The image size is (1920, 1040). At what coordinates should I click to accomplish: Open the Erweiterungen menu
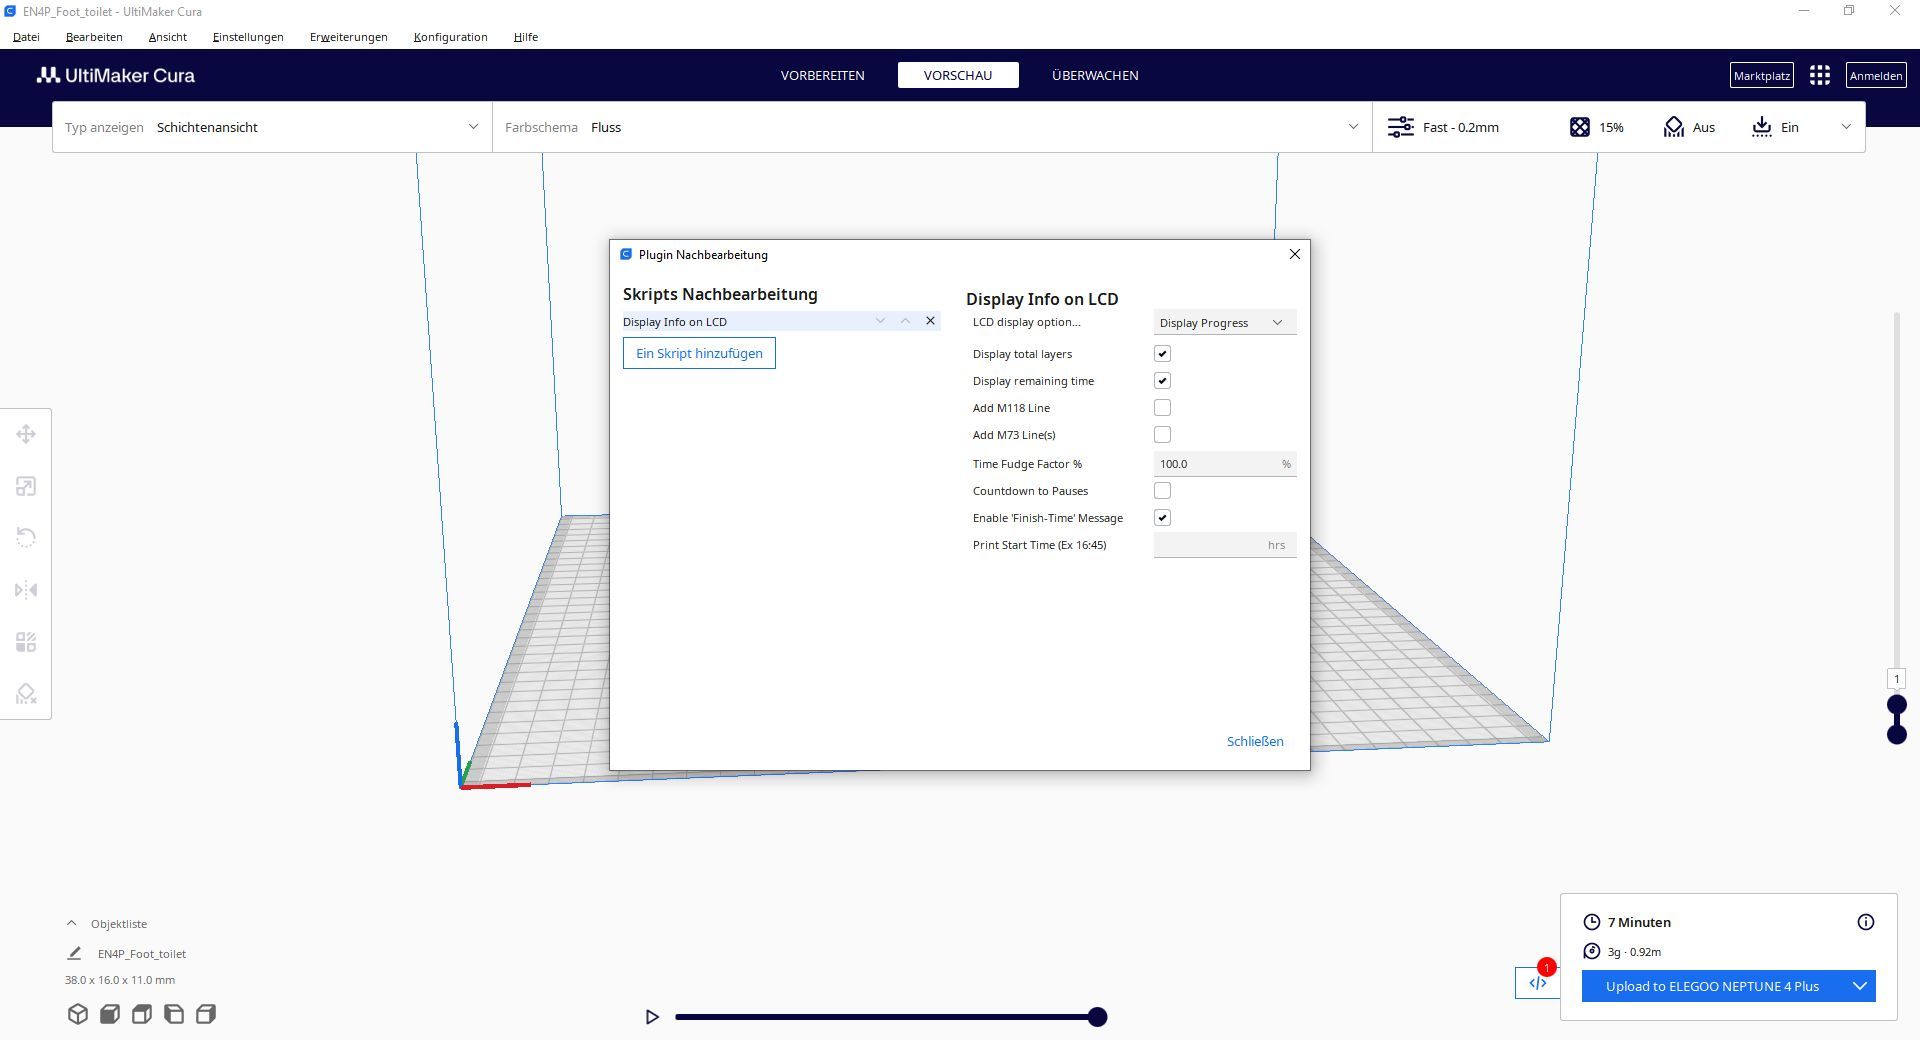coord(348,37)
